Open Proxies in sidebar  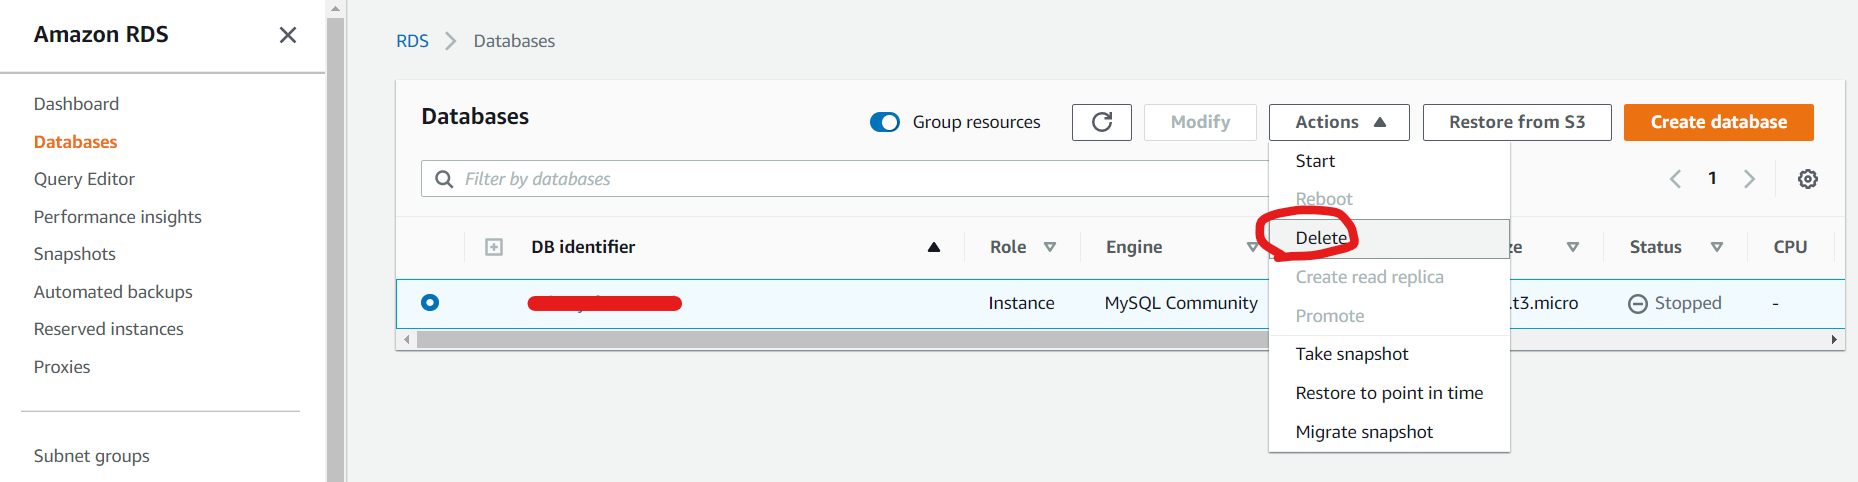(x=62, y=367)
